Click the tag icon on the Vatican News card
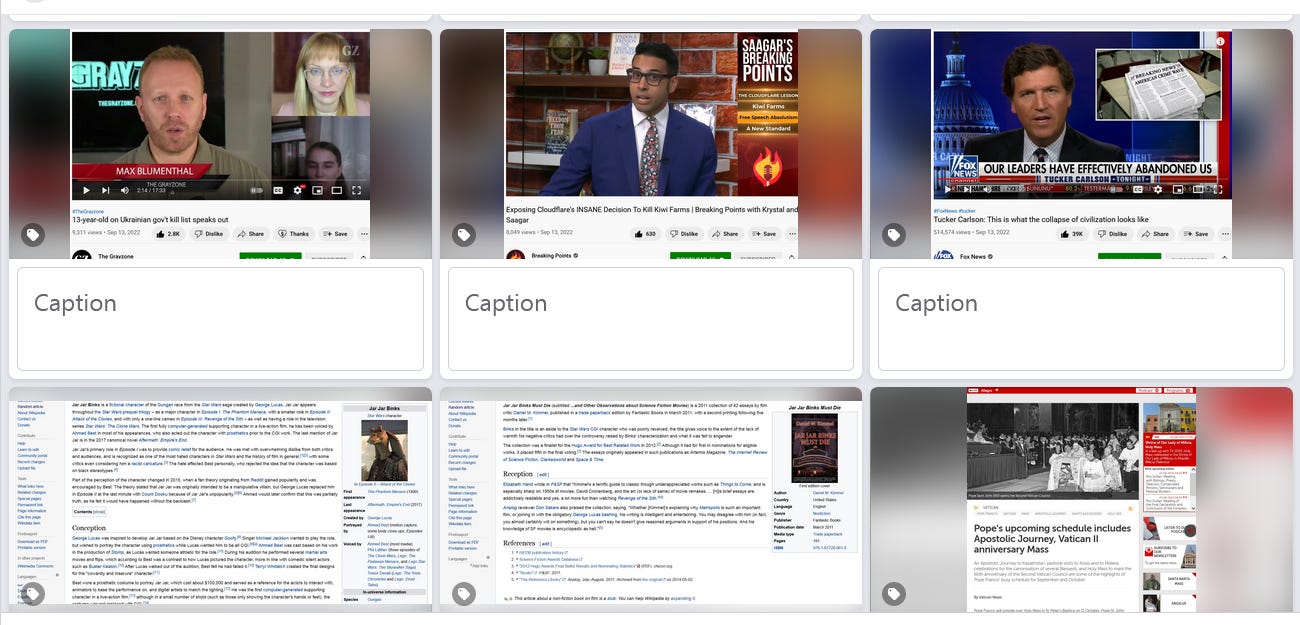 [x=893, y=595]
